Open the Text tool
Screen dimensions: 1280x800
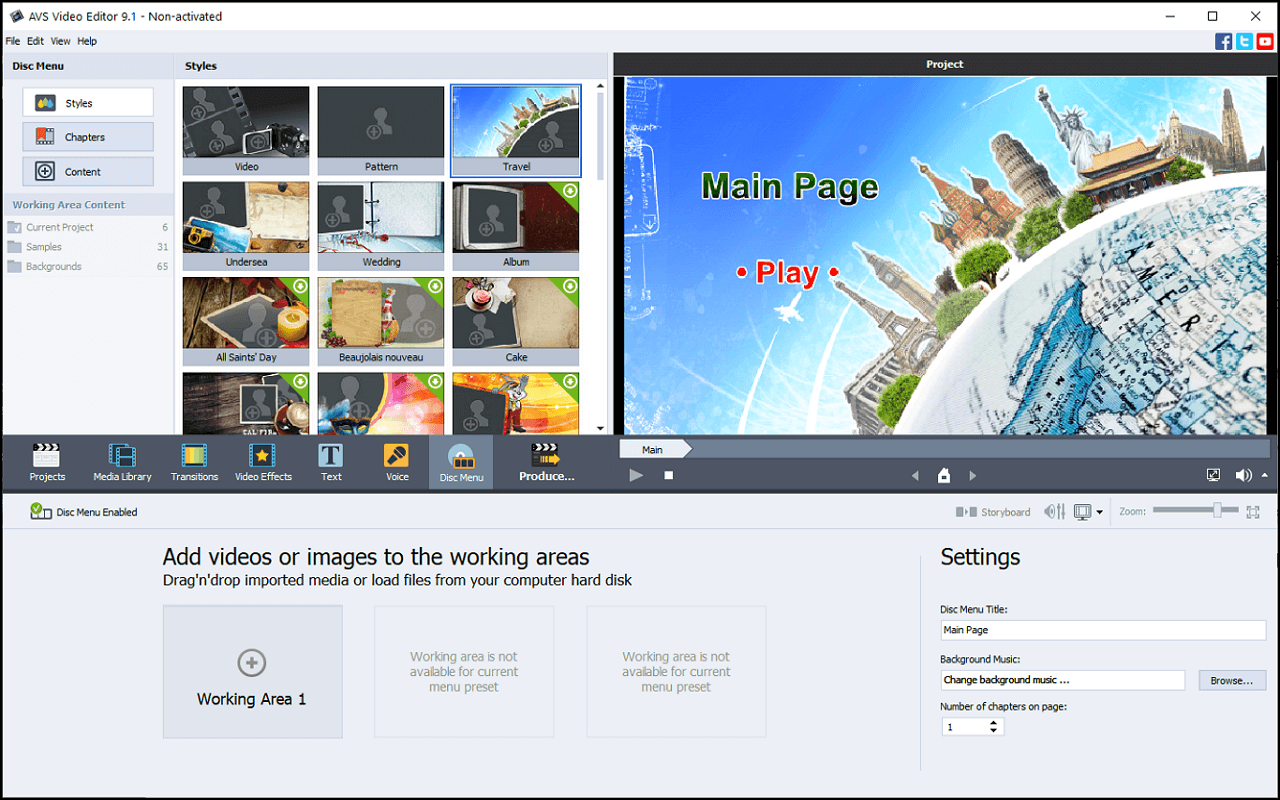point(331,462)
